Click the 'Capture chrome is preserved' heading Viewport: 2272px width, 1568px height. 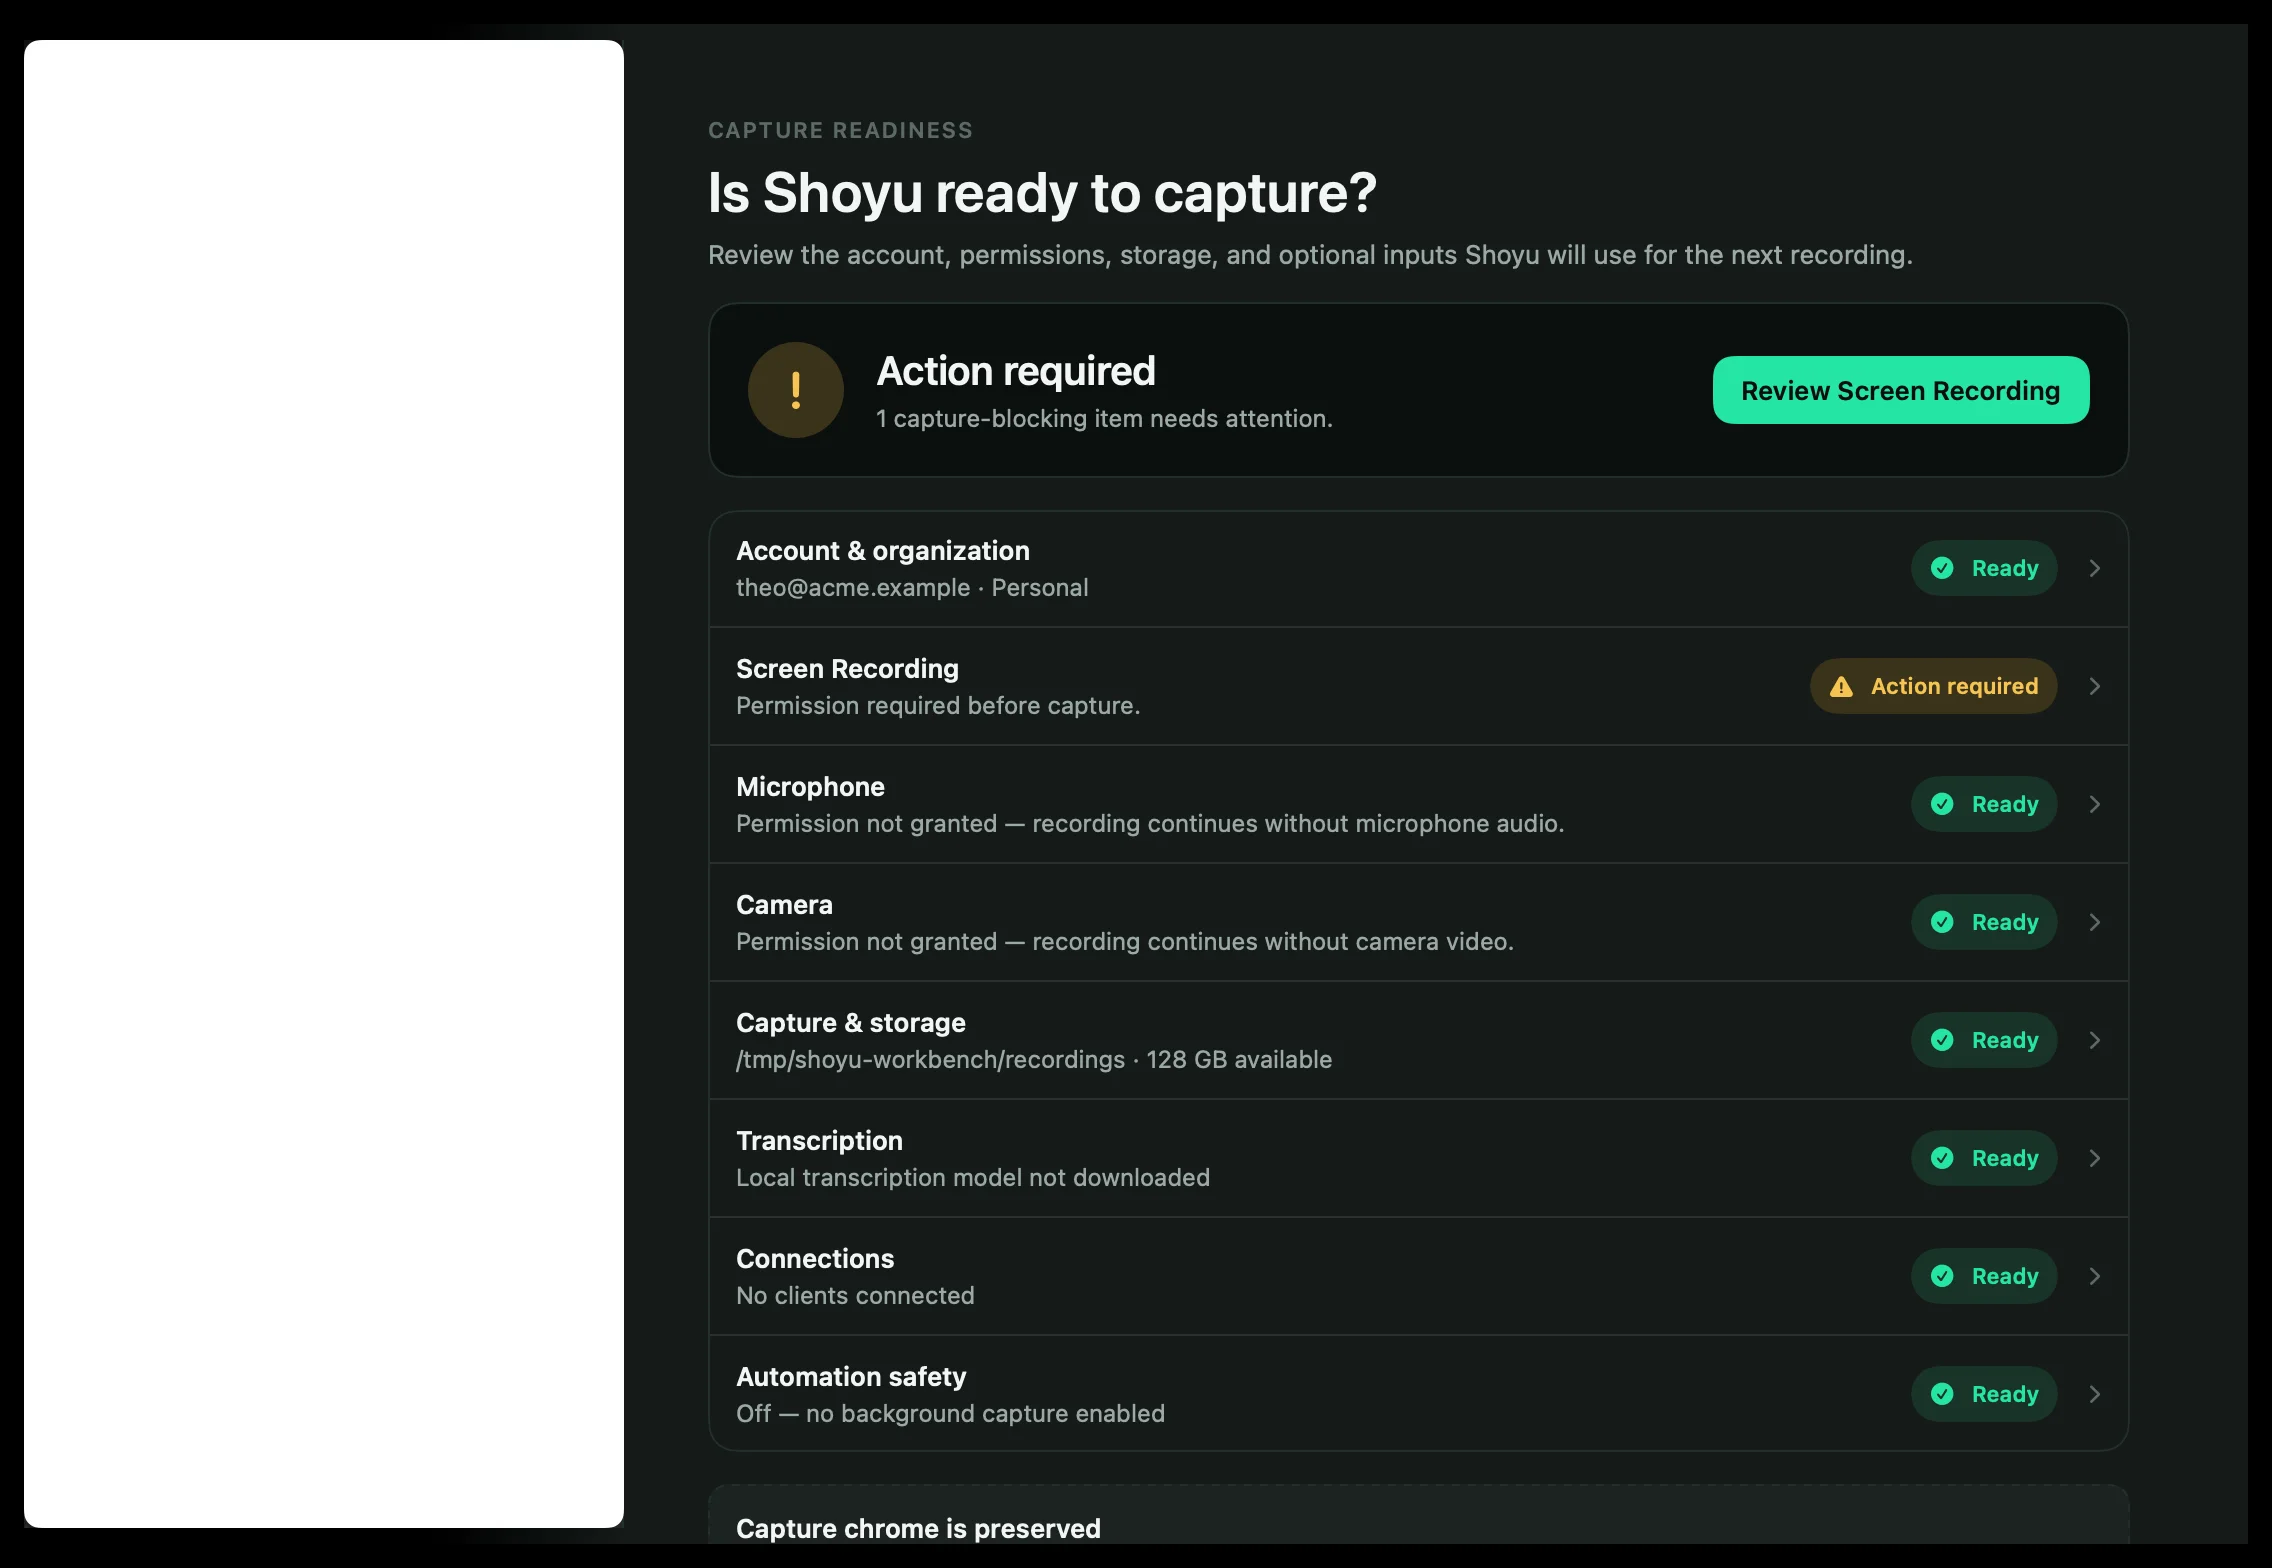click(918, 1528)
